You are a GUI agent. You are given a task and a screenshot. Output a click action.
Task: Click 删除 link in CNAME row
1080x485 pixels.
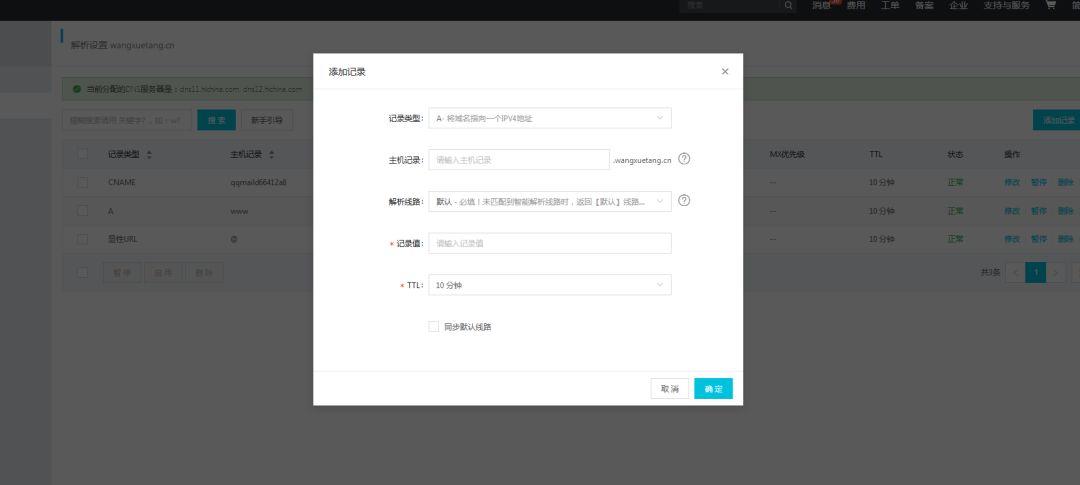pyautogui.click(x=1066, y=183)
